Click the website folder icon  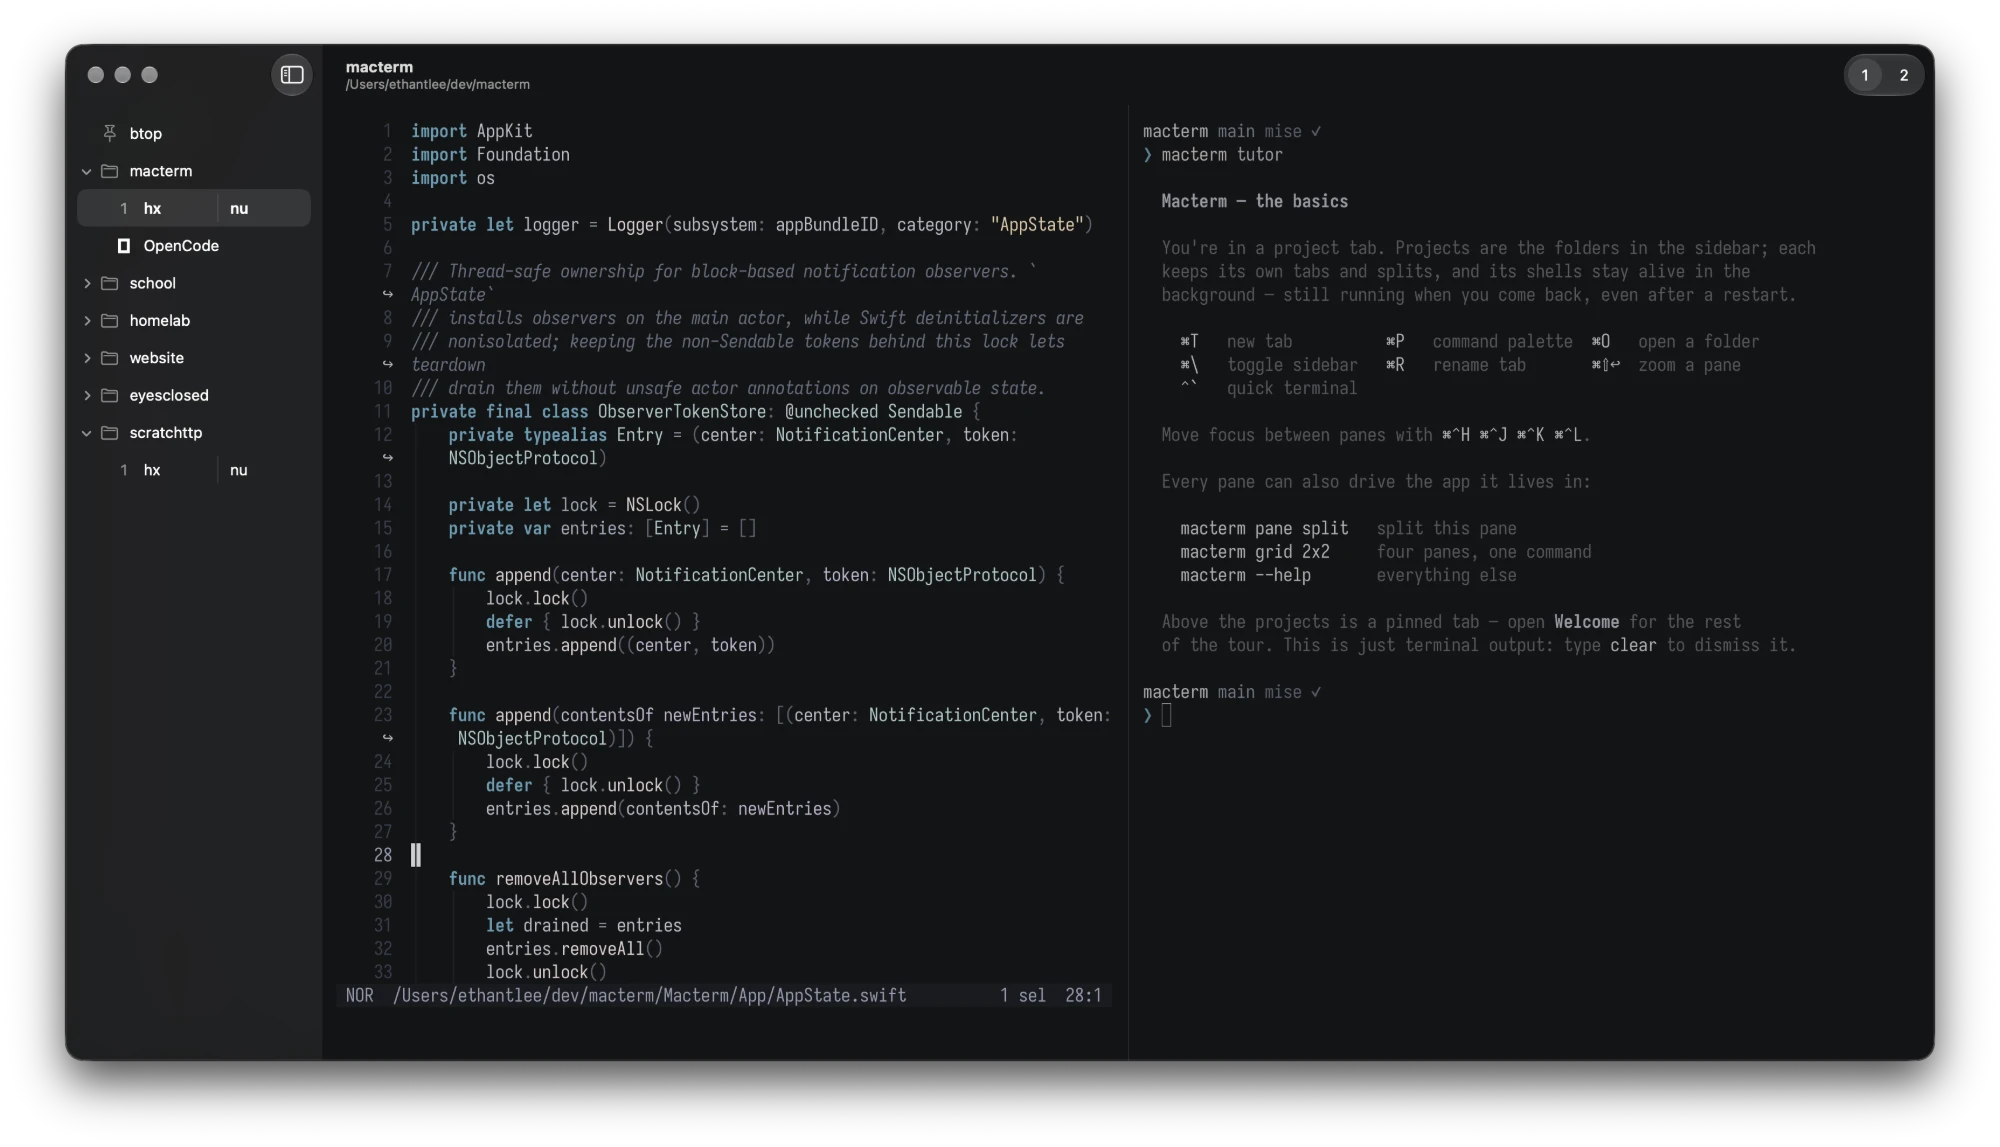pyautogui.click(x=110, y=358)
